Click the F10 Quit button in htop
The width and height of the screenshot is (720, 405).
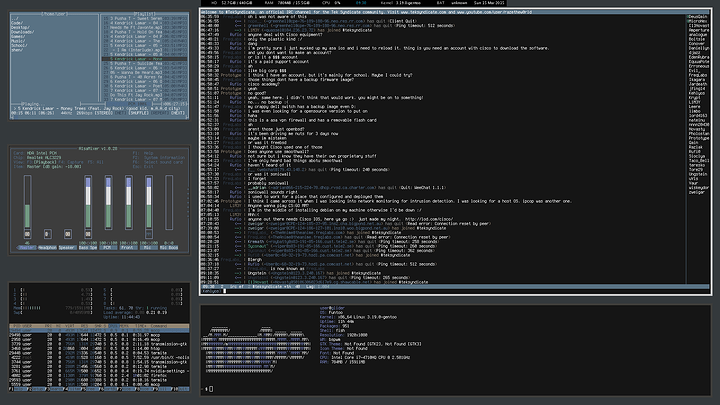(x=183, y=389)
